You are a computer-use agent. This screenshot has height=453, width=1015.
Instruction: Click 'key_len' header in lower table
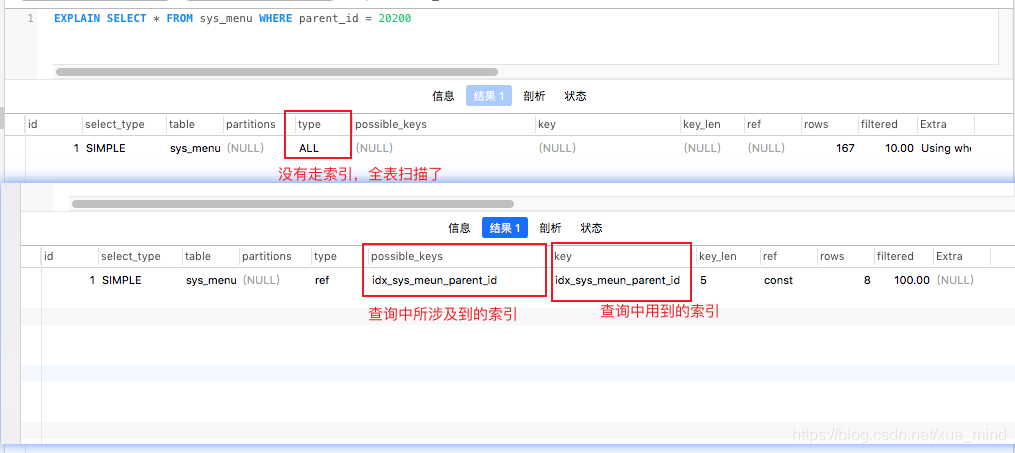click(x=718, y=256)
